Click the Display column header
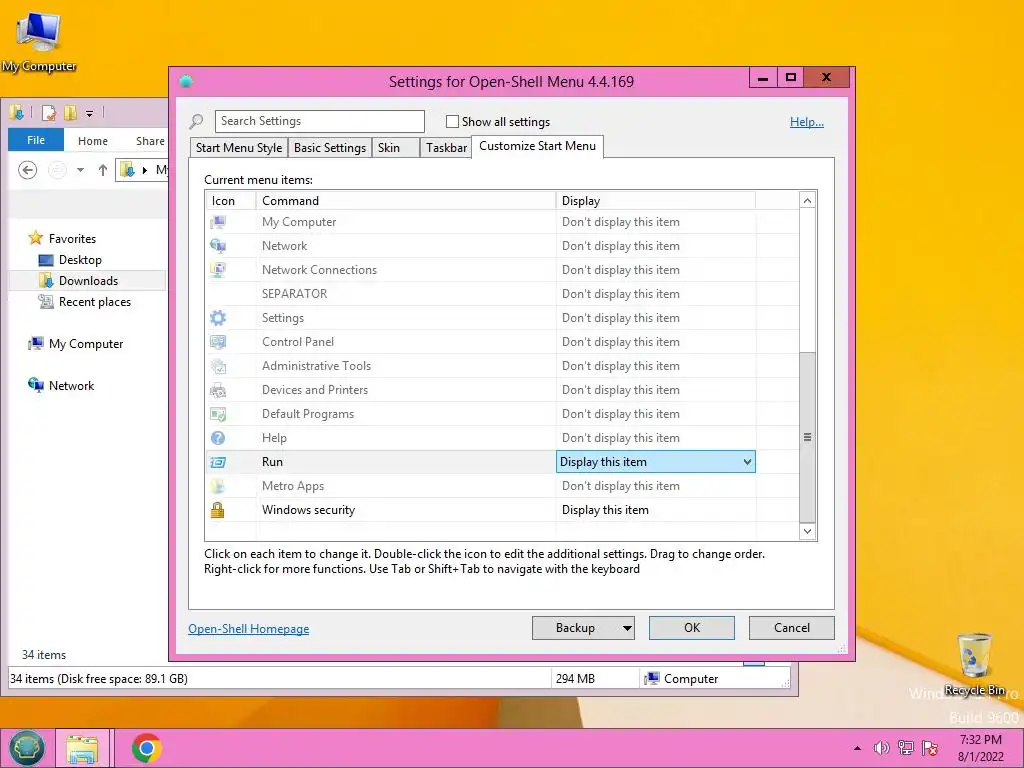 (656, 200)
